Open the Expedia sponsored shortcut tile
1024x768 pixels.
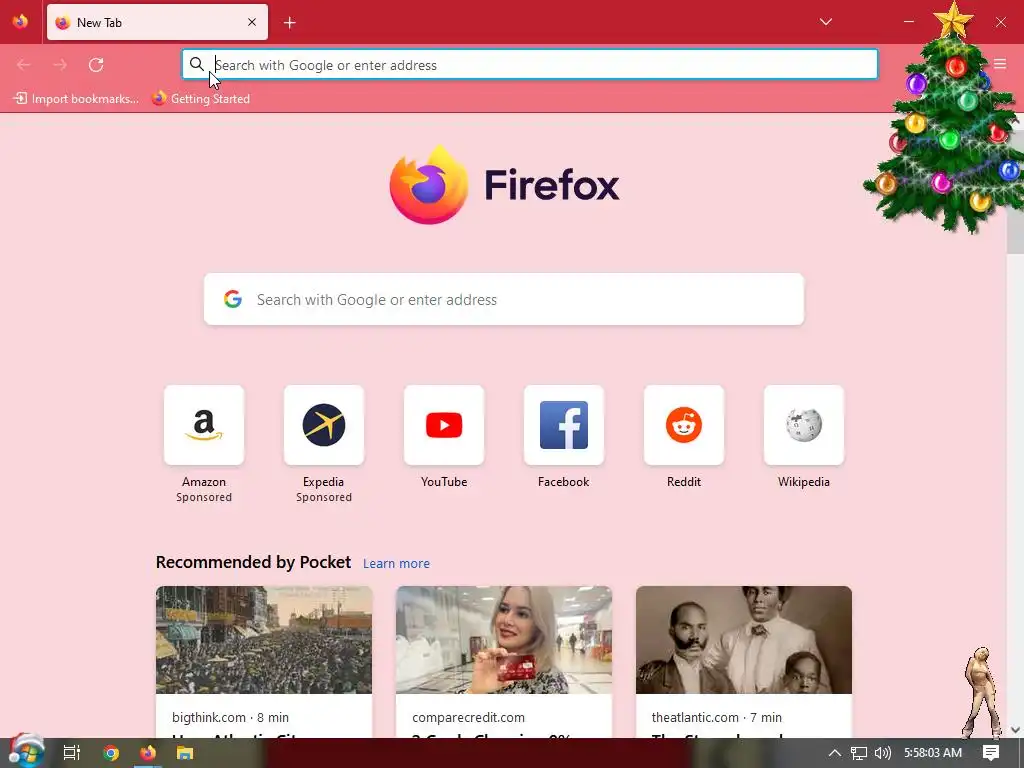pyautogui.click(x=324, y=425)
